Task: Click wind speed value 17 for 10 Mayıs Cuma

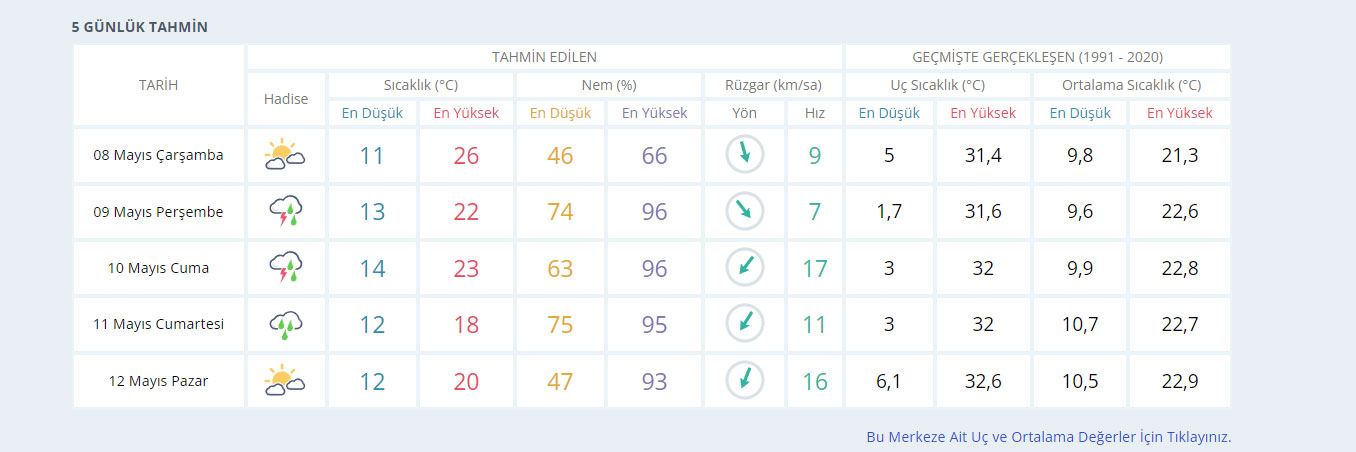Action: (814, 268)
